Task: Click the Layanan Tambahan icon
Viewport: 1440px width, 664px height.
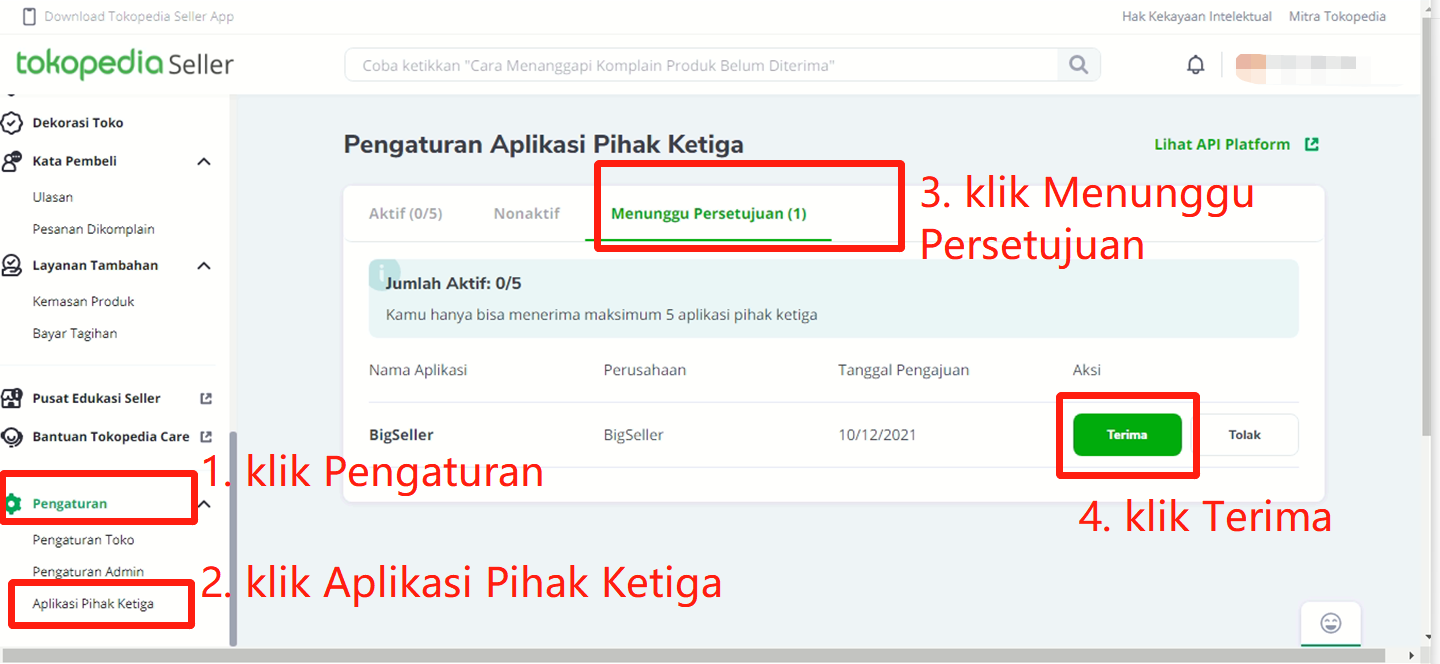Action: (12, 265)
